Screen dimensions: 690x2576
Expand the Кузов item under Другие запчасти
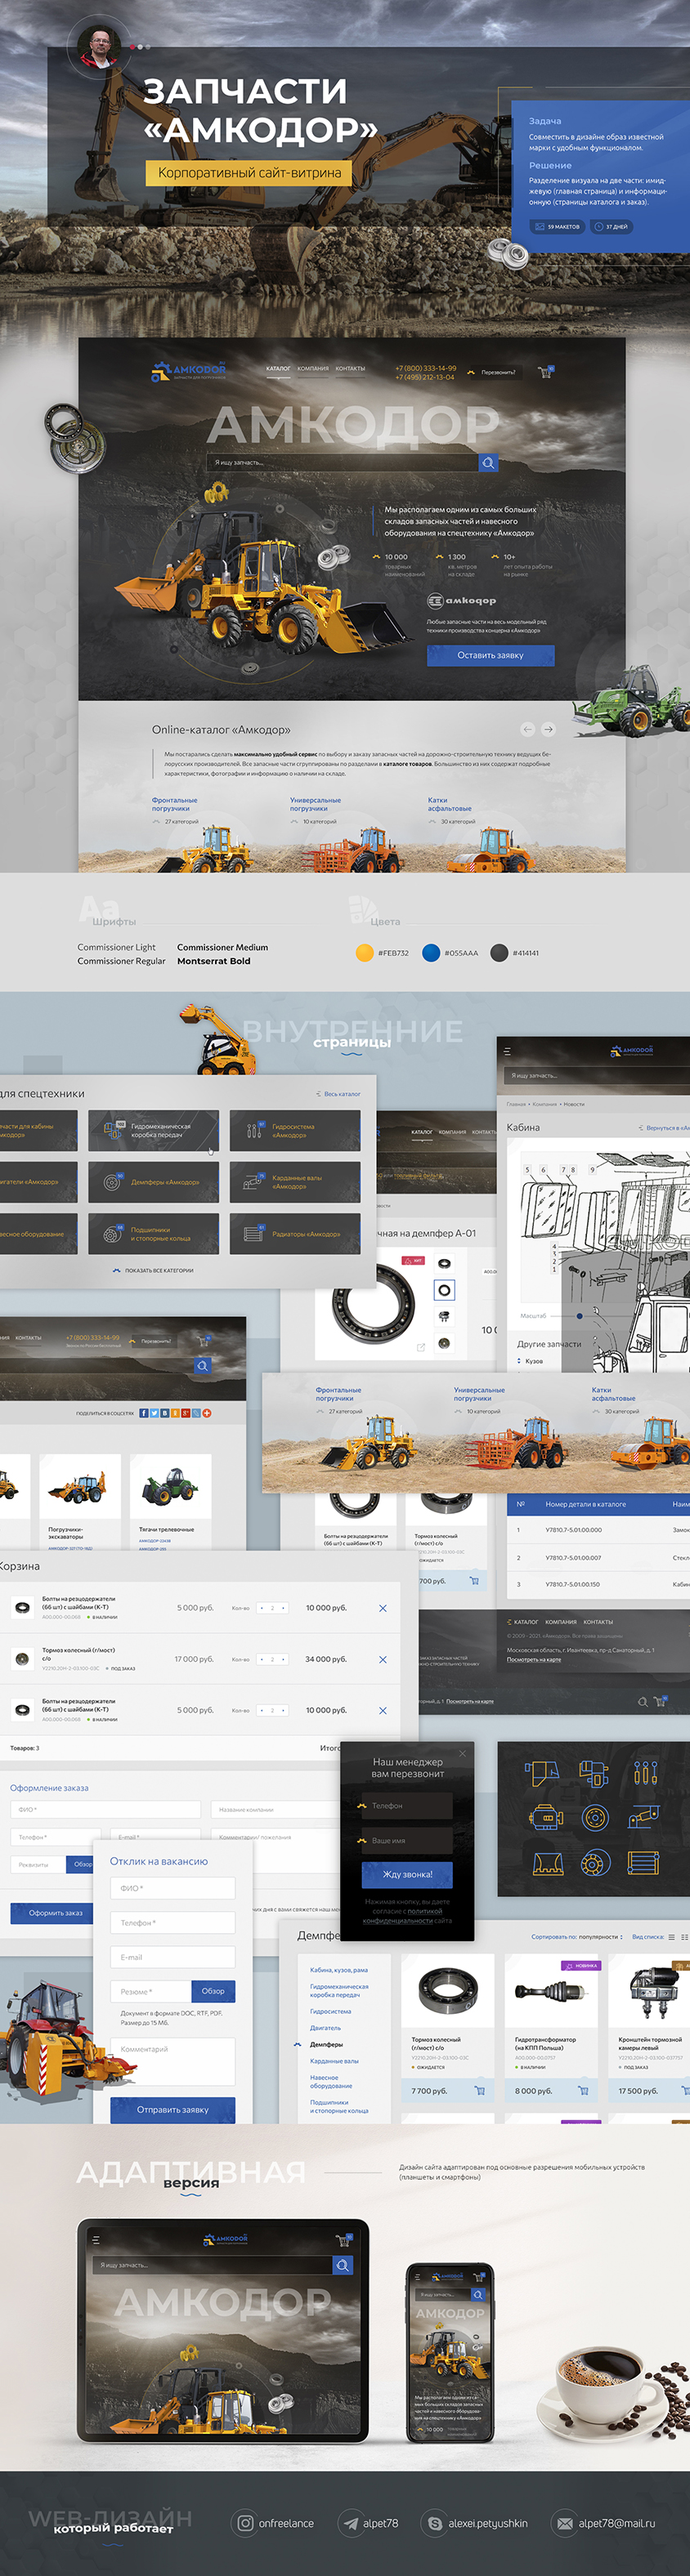(x=530, y=1361)
